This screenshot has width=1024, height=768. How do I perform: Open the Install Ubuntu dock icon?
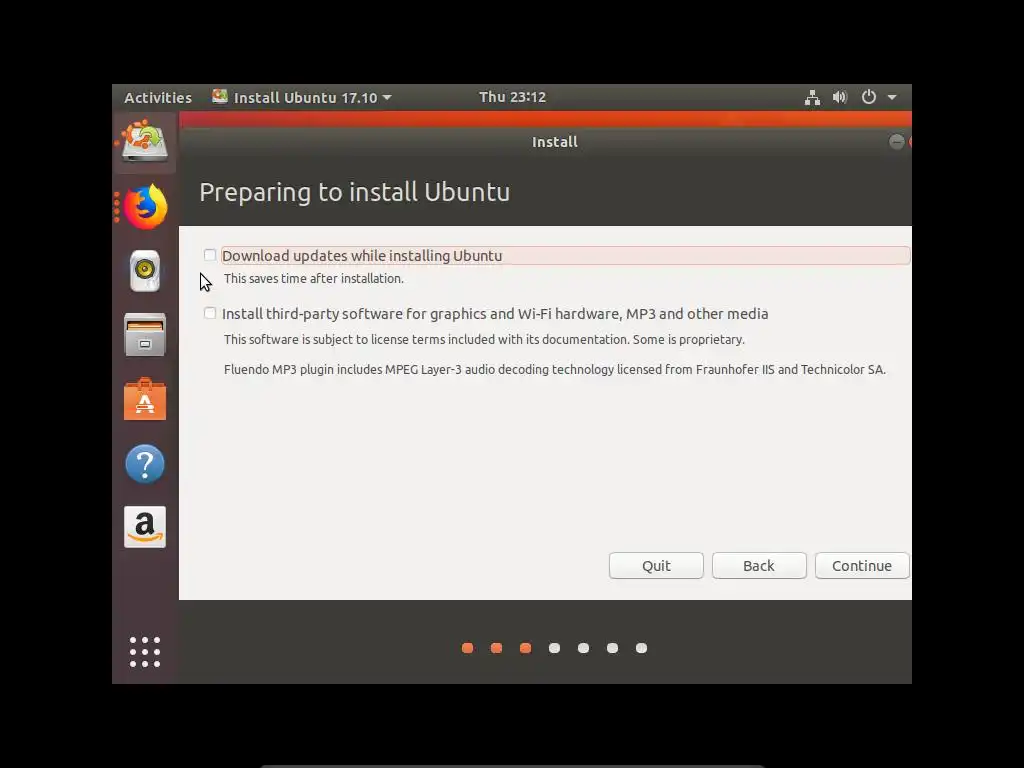(x=144, y=141)
